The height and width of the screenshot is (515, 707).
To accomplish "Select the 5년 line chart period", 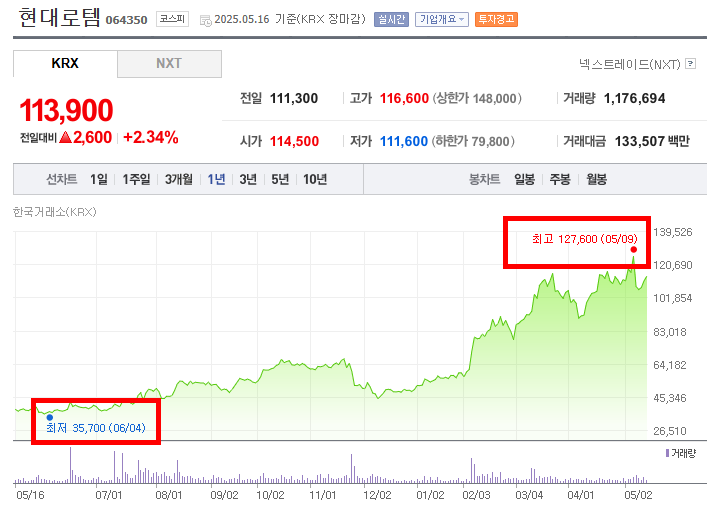I will (280, 179).
